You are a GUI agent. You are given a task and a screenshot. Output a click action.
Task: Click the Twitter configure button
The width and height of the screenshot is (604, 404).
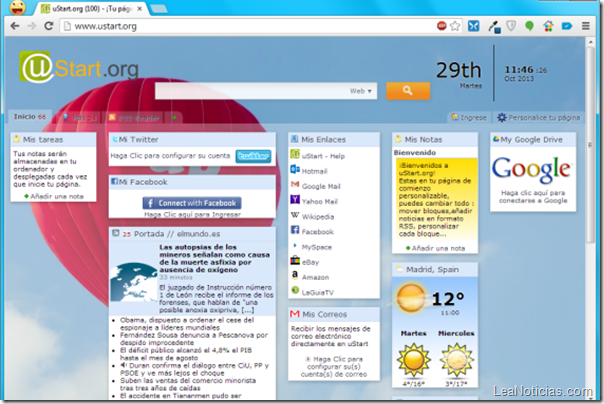pos(253,156)
